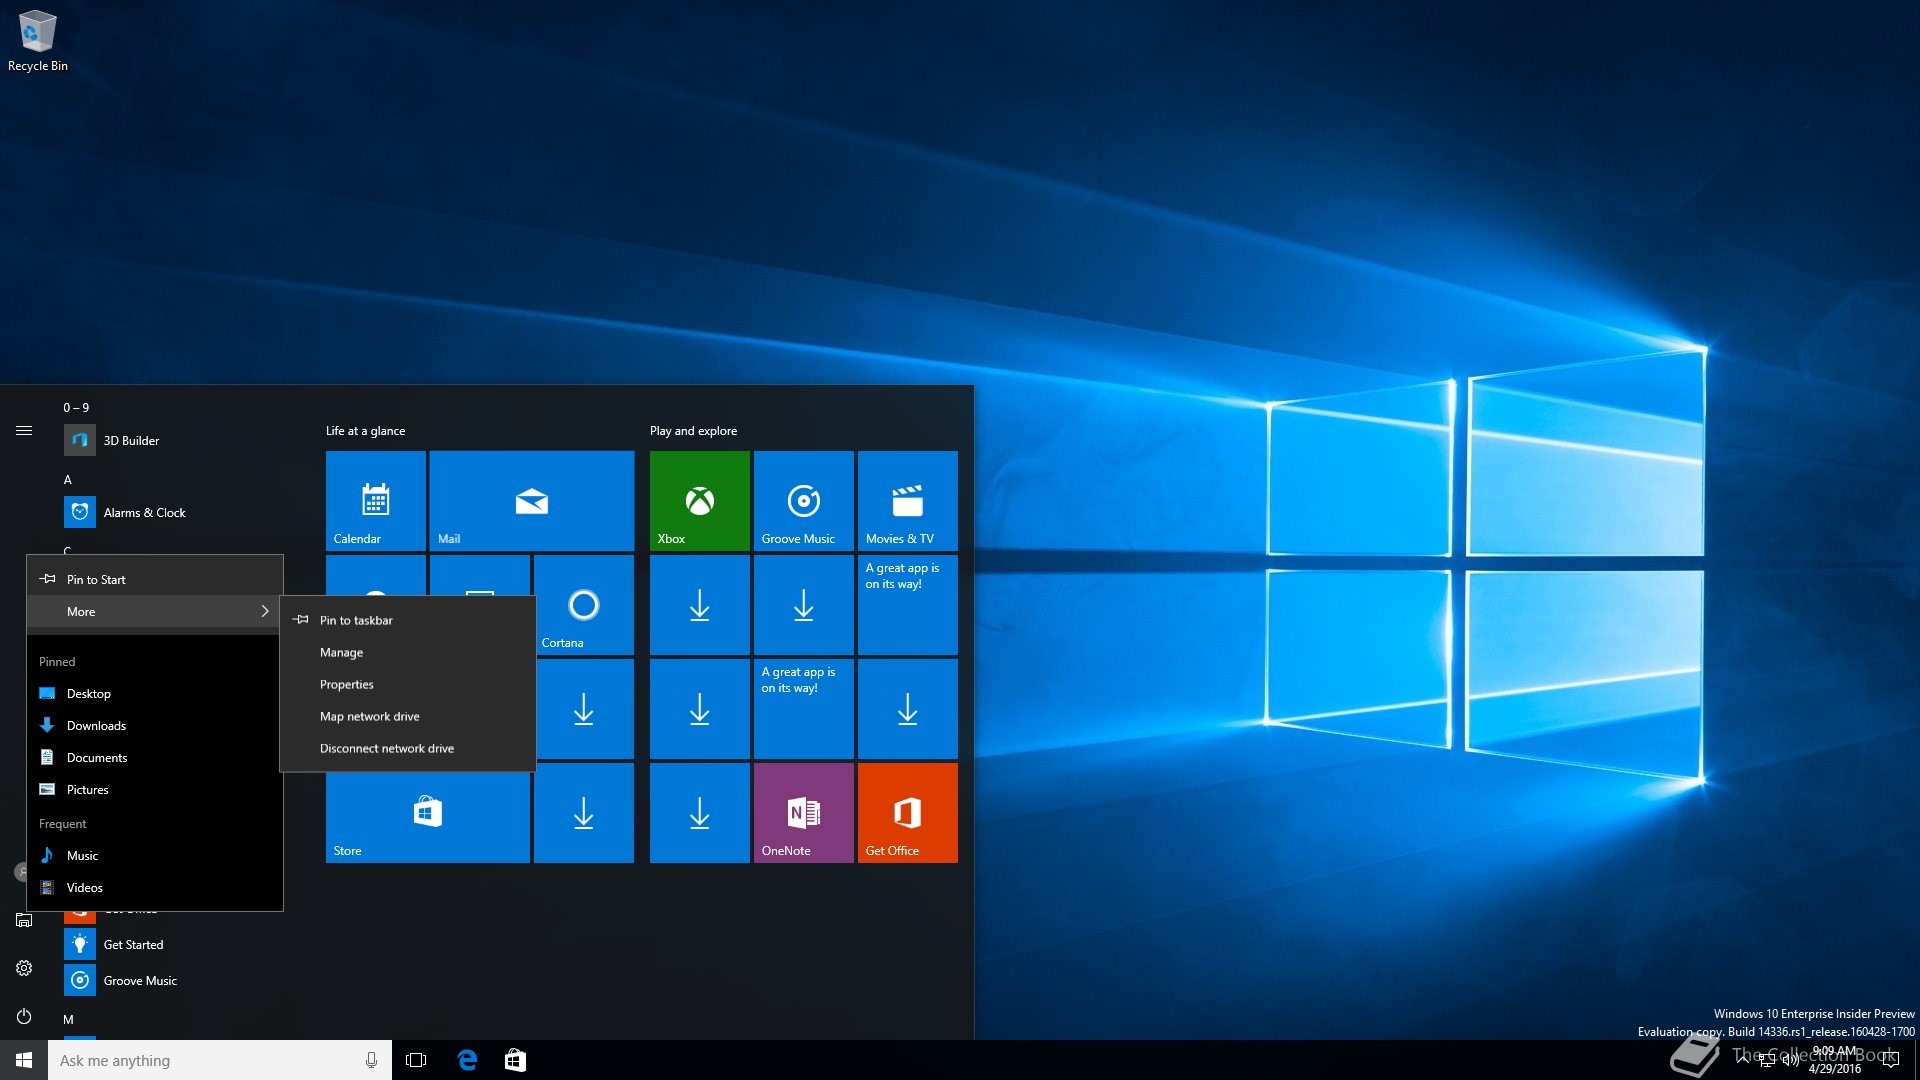Screen dimensions: 1920x1080
Task: Open Music from the Frequent list
Action: (x=155, y=855)
